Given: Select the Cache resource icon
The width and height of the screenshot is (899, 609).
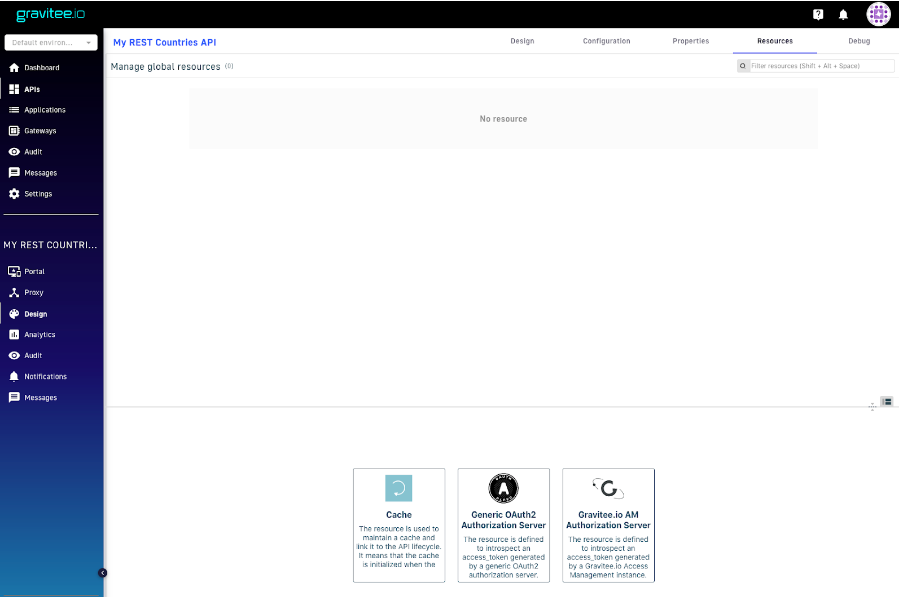Looking at the screenshot, I should (399, 489).
